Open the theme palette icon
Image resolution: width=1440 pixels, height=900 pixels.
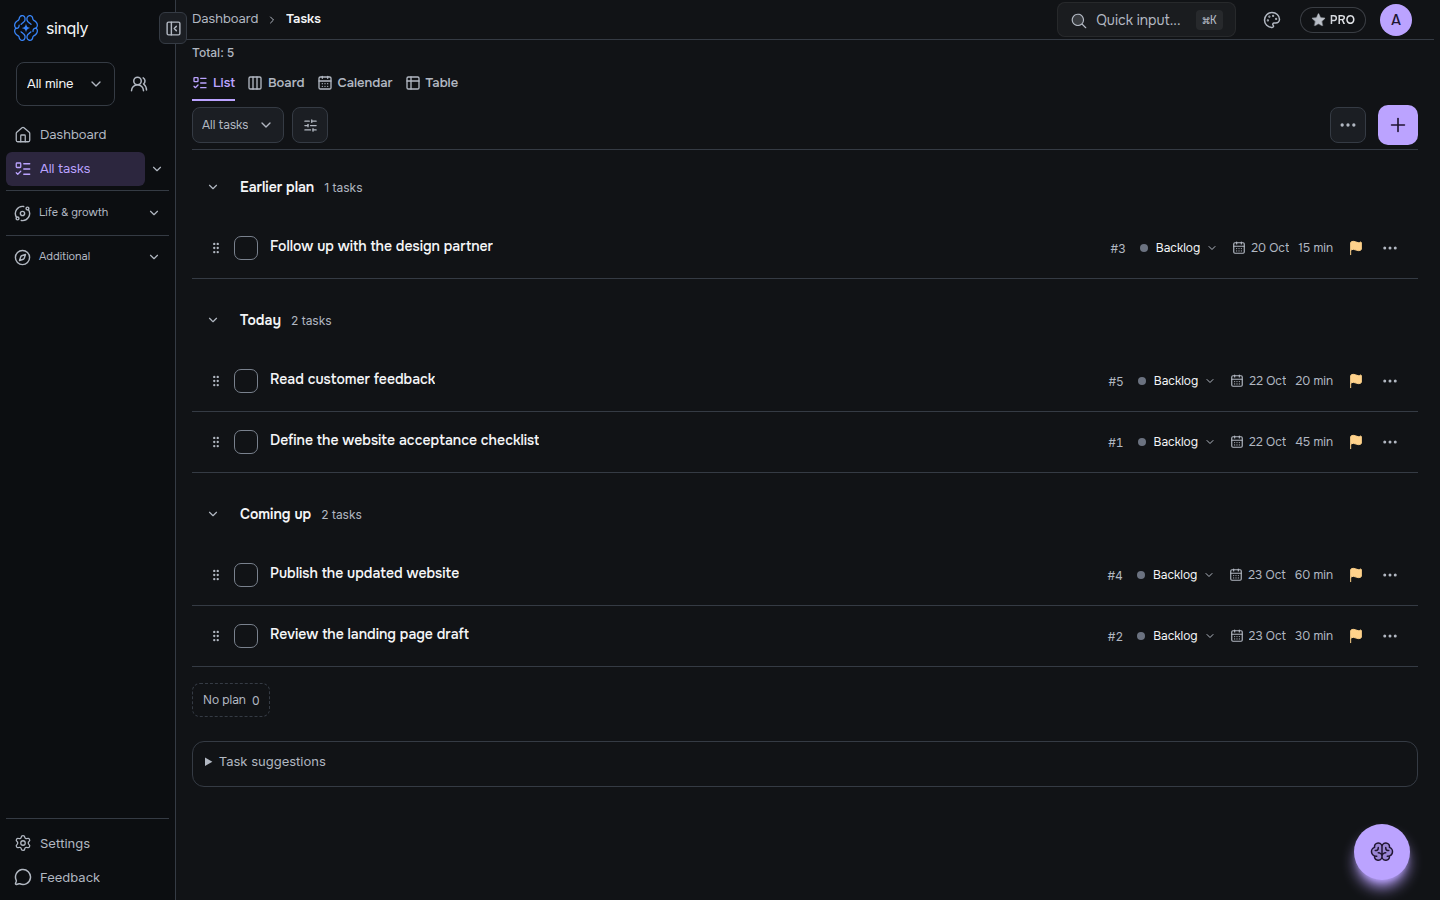tap(1272, 20)
